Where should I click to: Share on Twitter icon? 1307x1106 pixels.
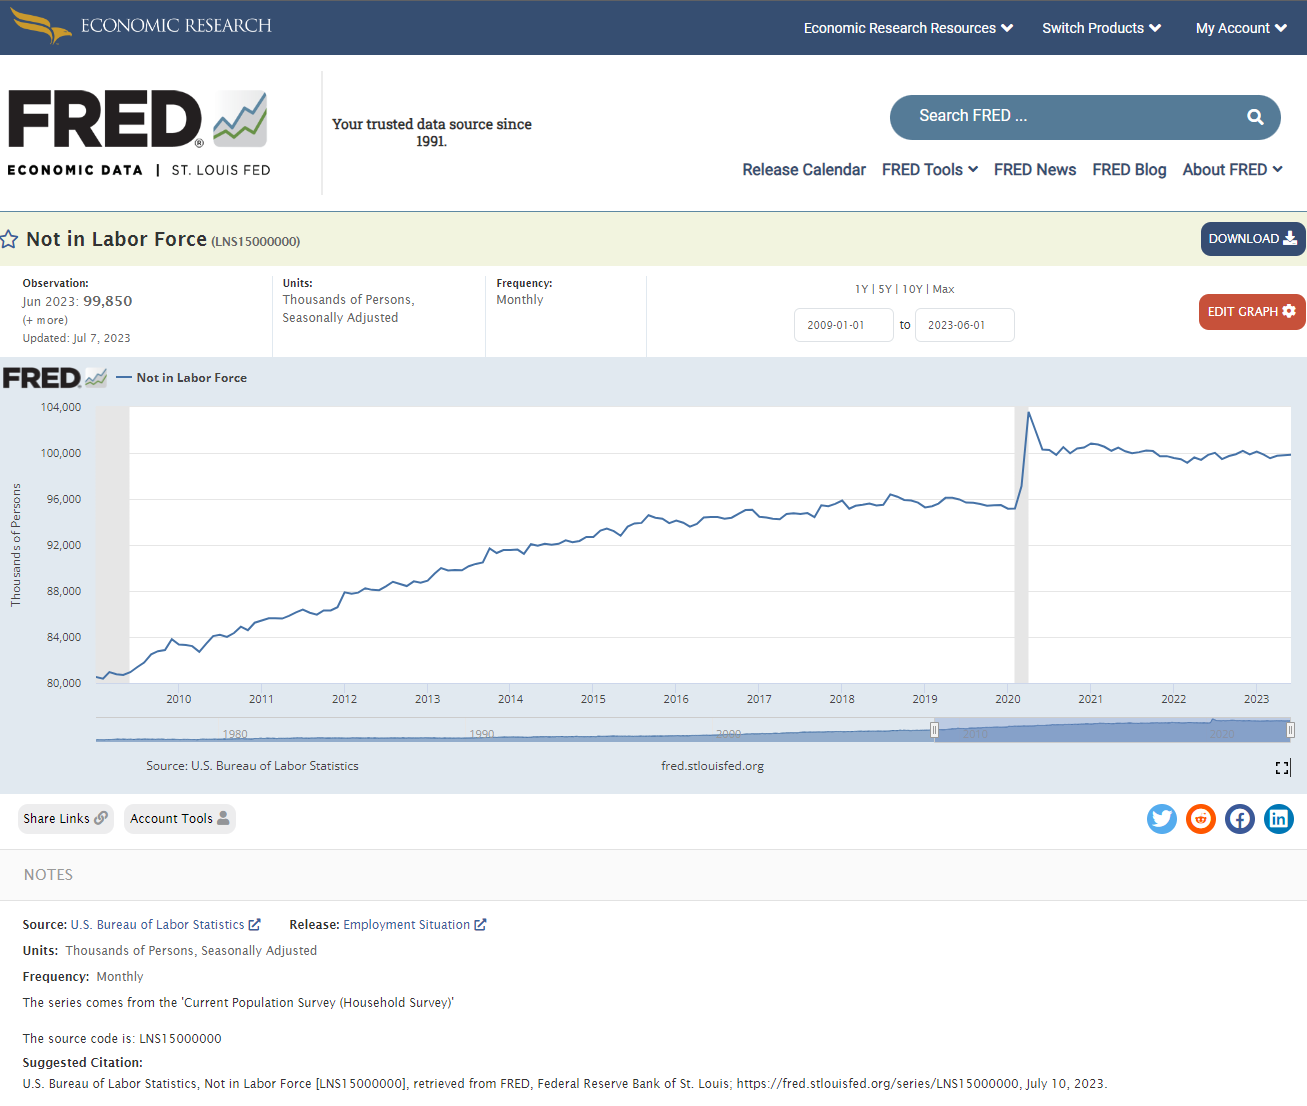(1162, 819)
